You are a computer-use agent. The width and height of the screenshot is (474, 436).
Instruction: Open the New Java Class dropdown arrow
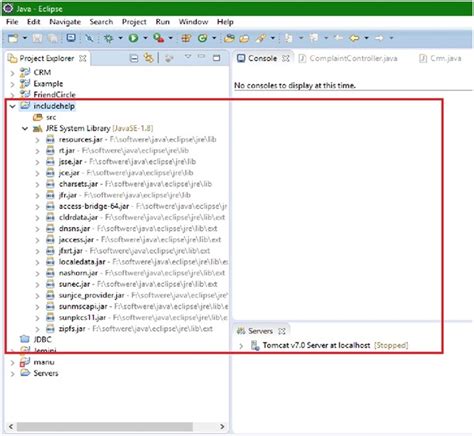click(214, 38)
